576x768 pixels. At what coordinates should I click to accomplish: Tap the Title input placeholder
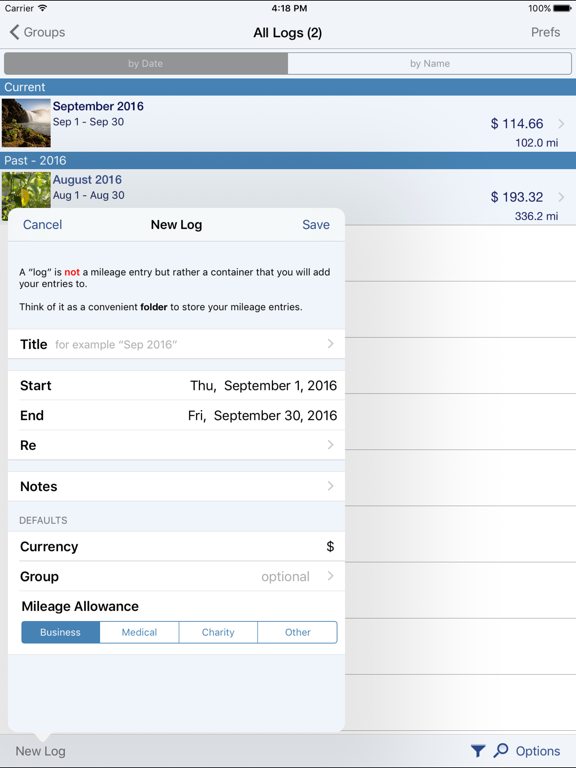coord(116,345)
